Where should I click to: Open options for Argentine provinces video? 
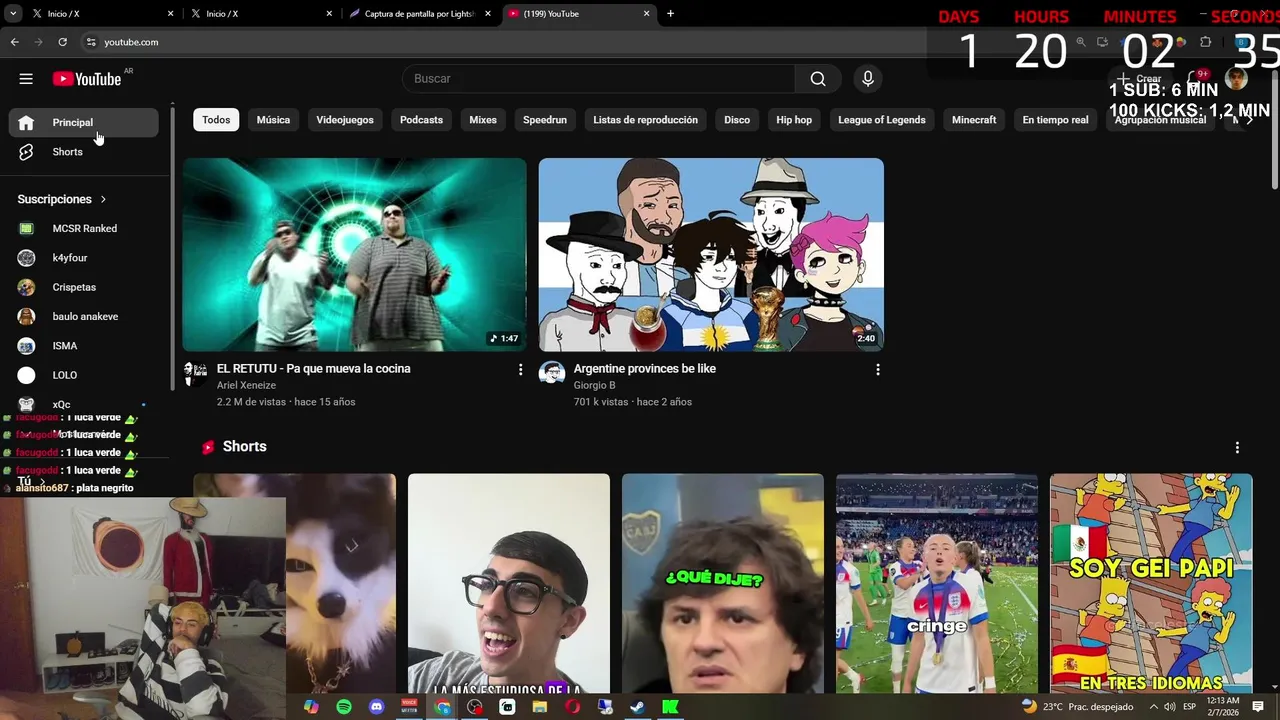(877, 370)
